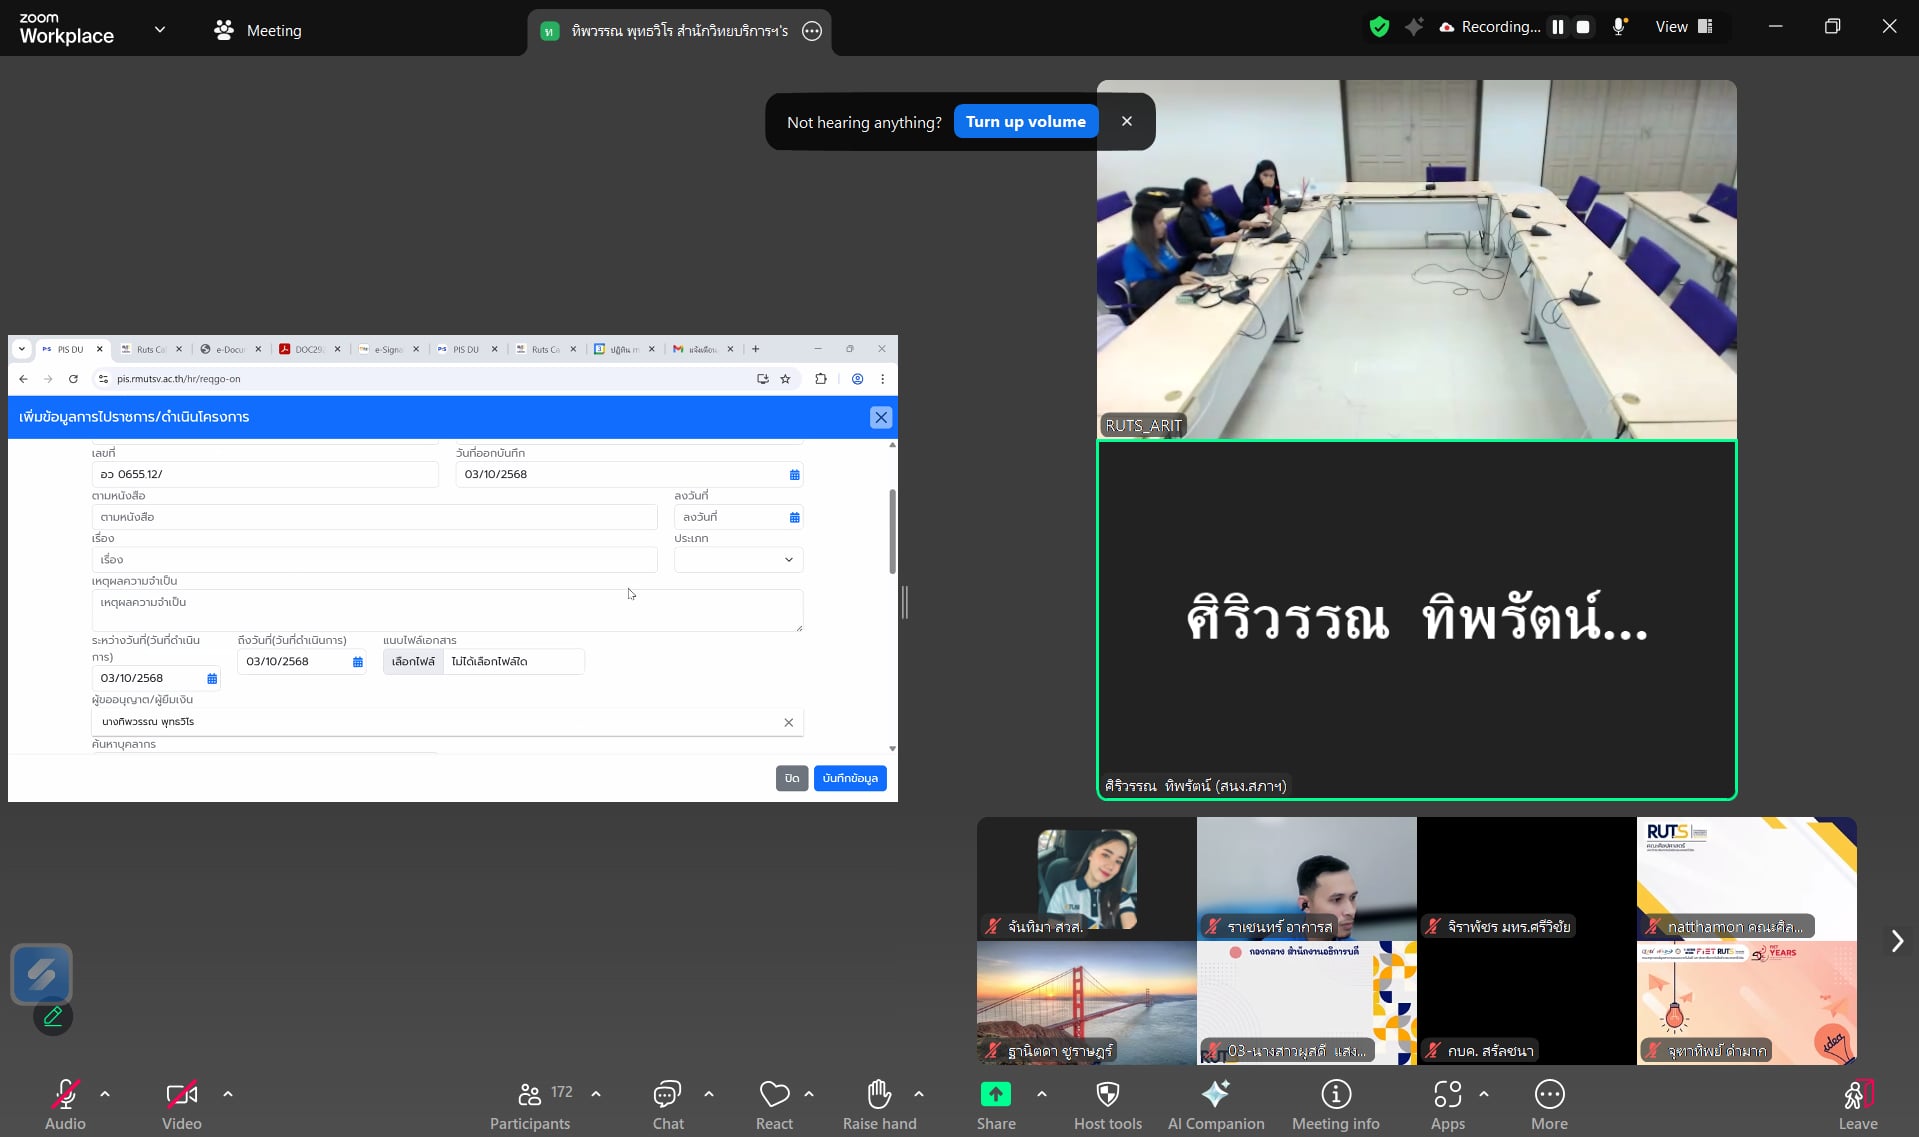Switch to the Meeting tab
Viewport: 1919px width, 1137px height.
pos(258,30)
